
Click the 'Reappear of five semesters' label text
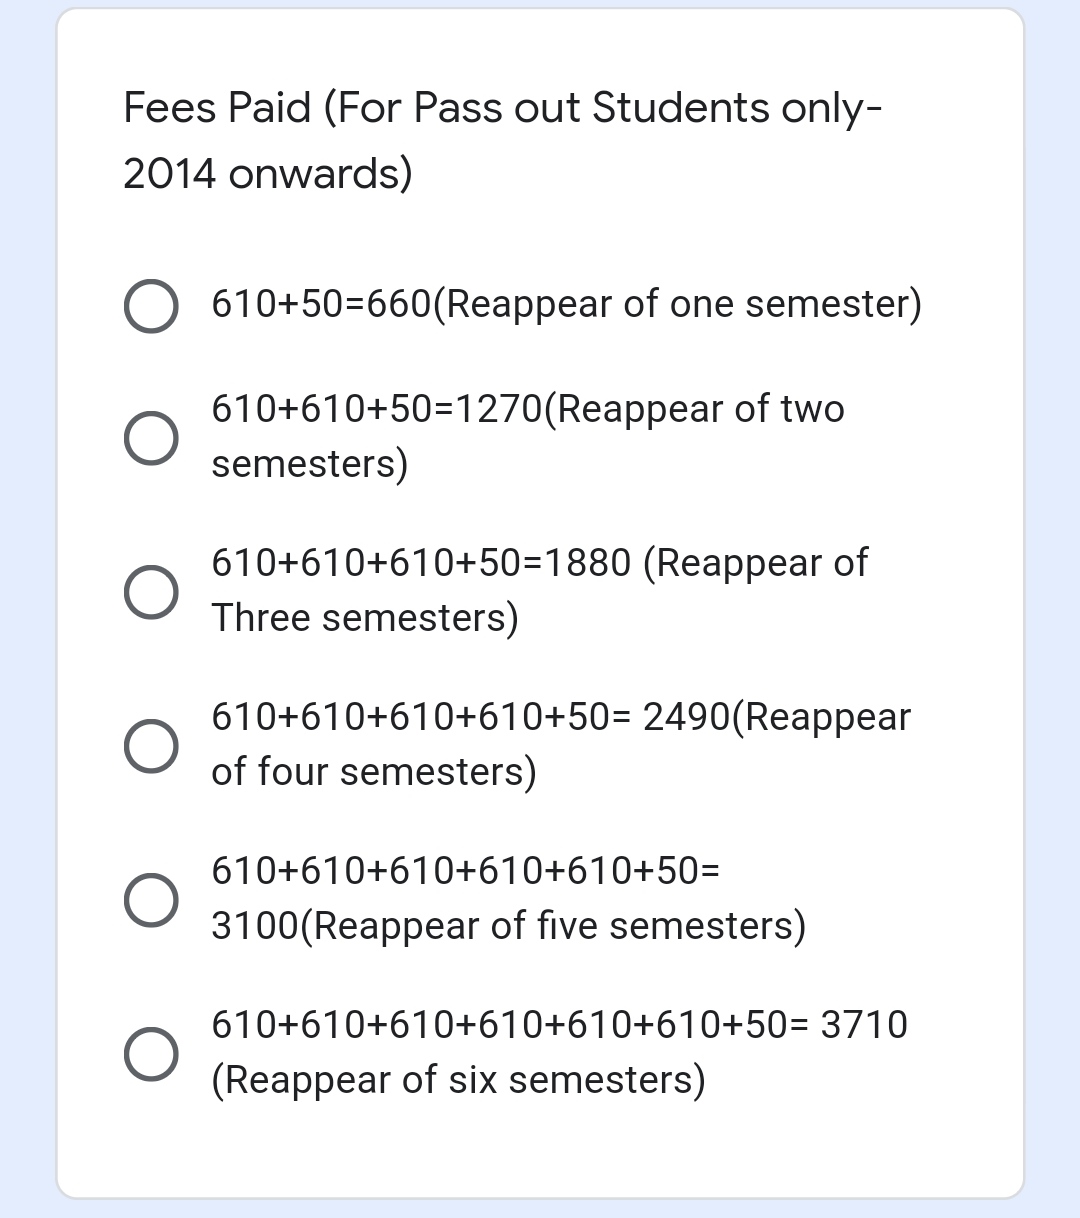[558, 926]
